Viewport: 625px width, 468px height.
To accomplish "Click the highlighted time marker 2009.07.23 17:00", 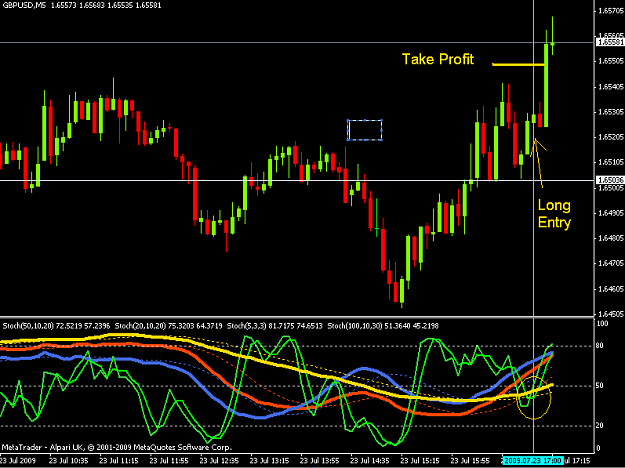I will (533, 461).
